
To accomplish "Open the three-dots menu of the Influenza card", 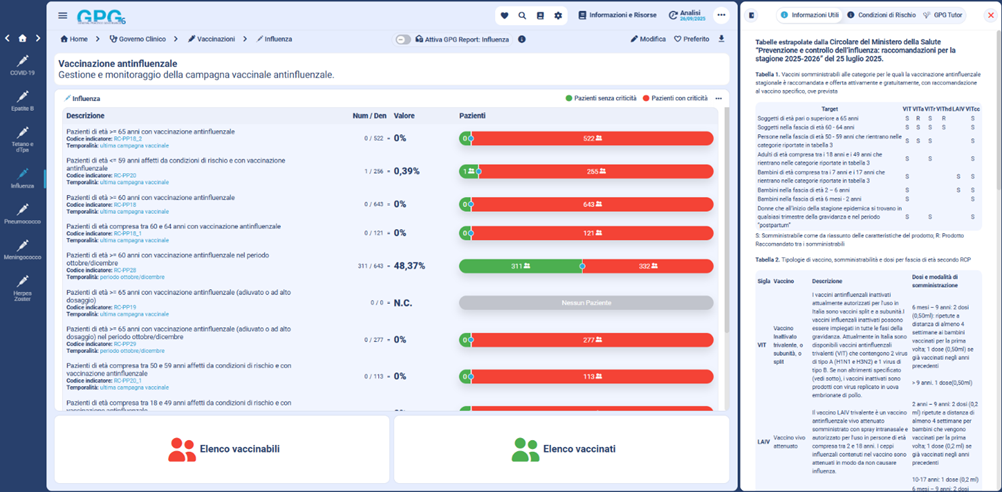I will 718,99.
